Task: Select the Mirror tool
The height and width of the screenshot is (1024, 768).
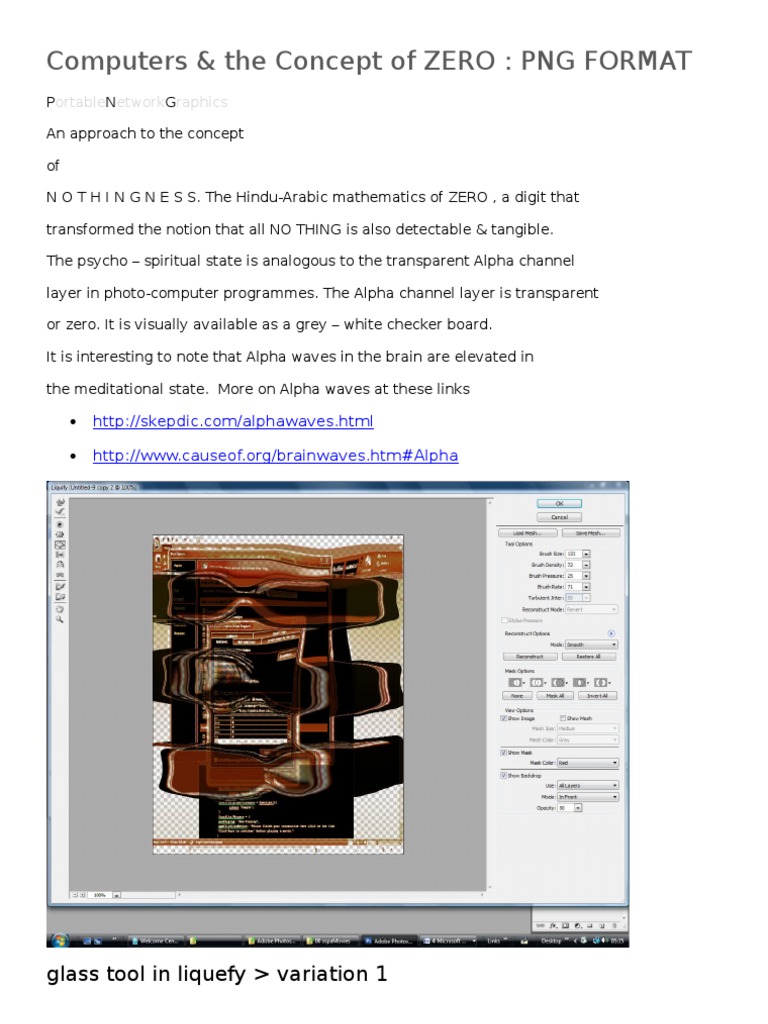Action: point(60,564)
